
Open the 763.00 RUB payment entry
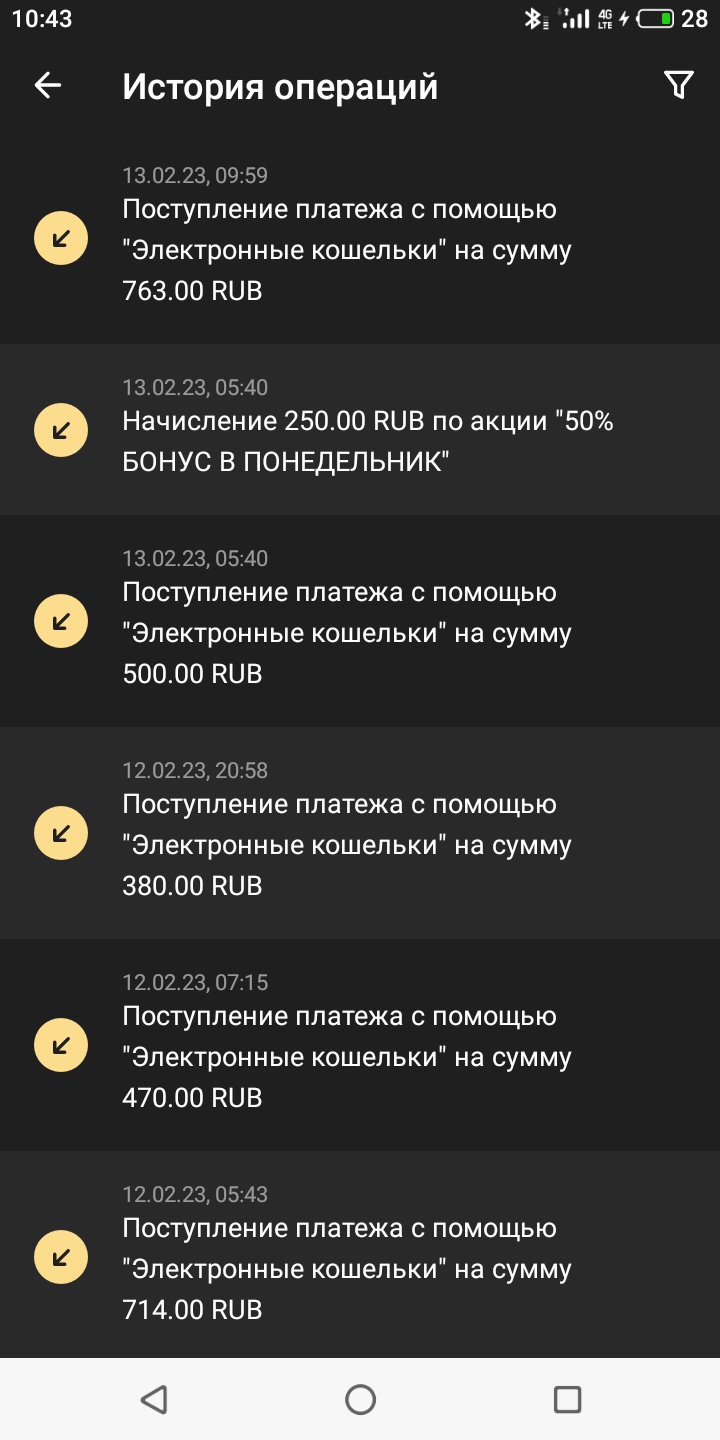(x=360, y=238)
